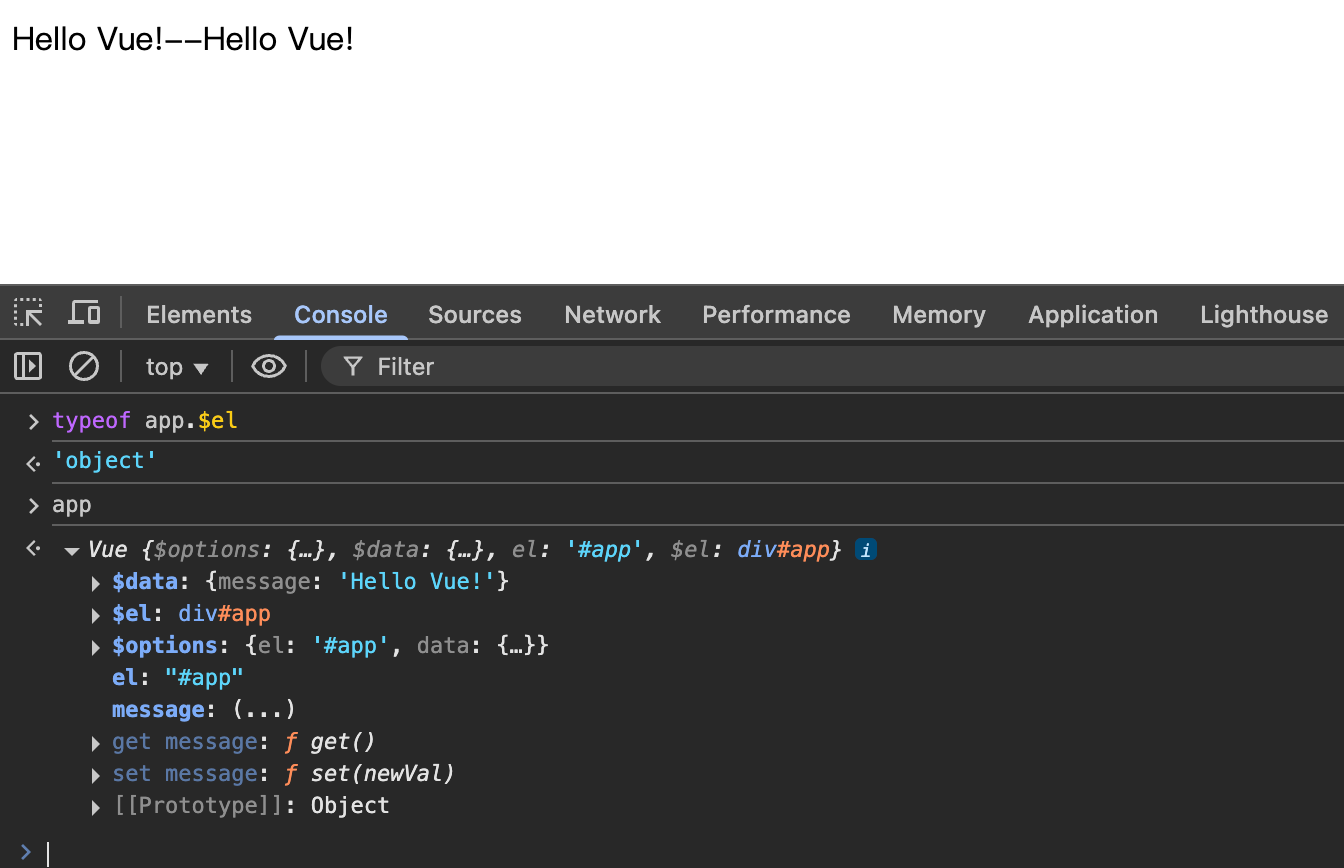Invoke the message (...) getter value
1344x868 pixels.
pos(264,710)
